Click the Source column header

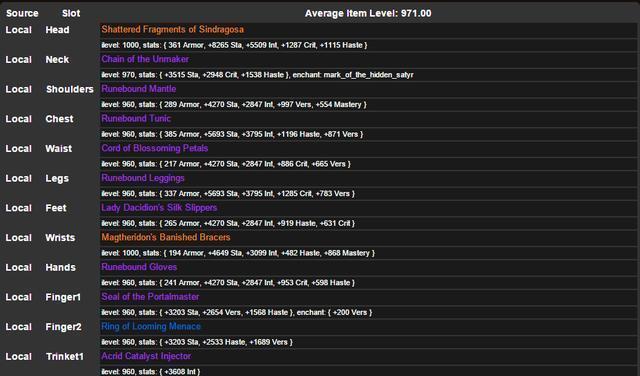22,13
